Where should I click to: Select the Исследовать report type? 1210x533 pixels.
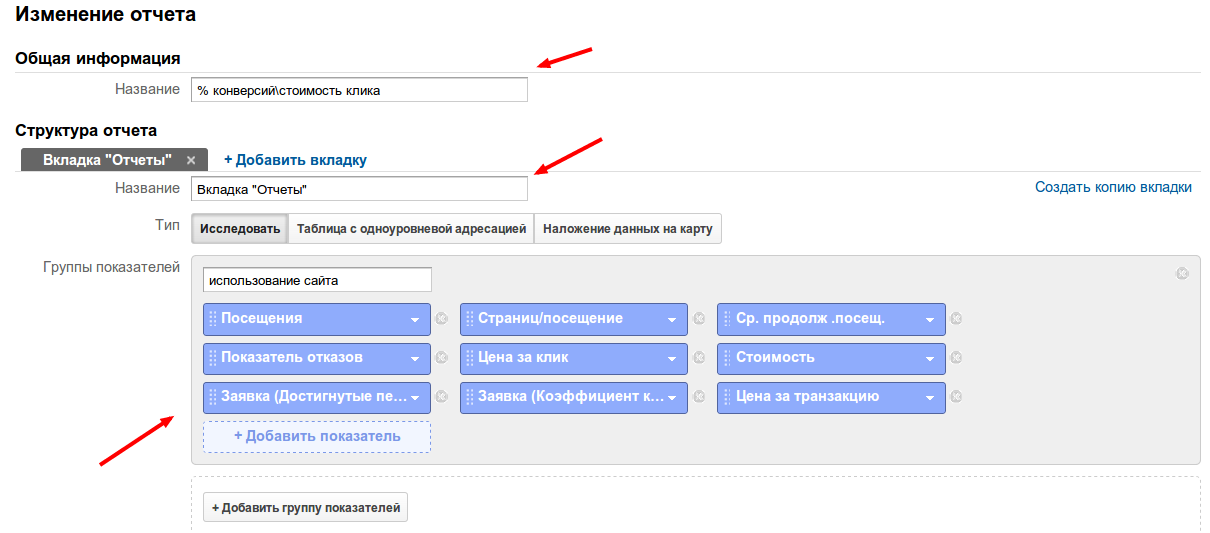point(240,229)
